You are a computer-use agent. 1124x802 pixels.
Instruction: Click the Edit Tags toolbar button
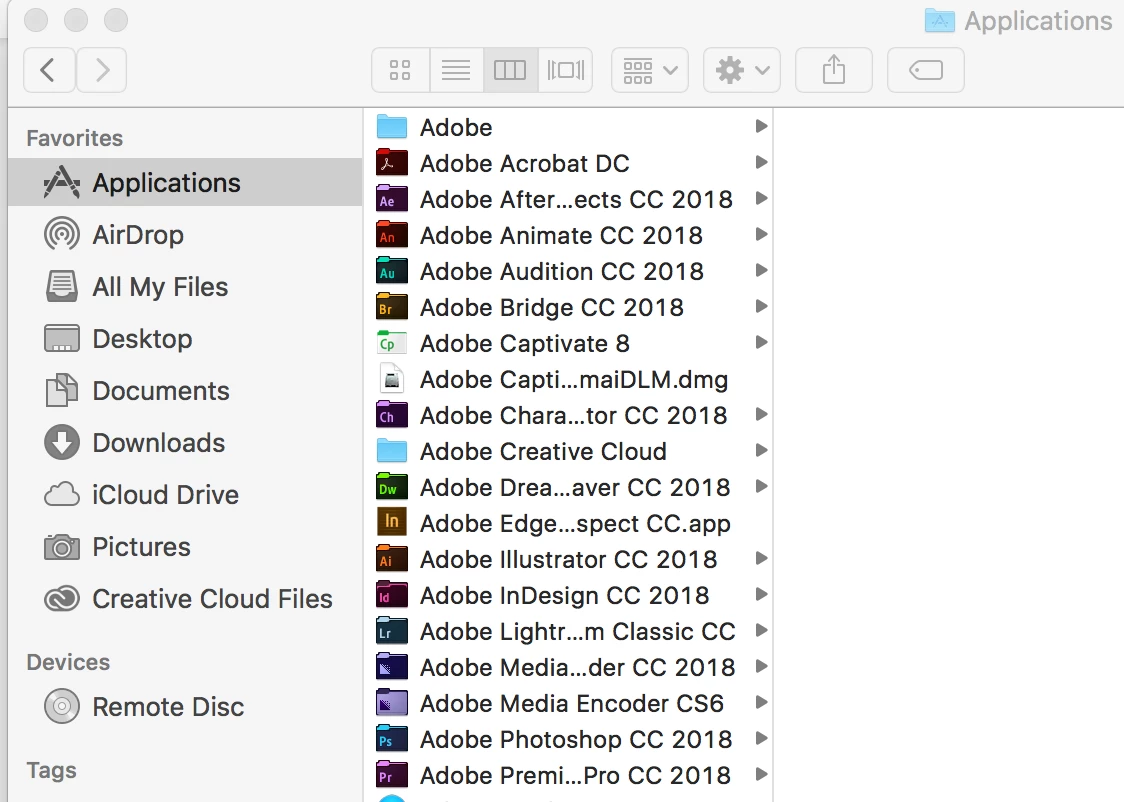(x=925, y=70)
